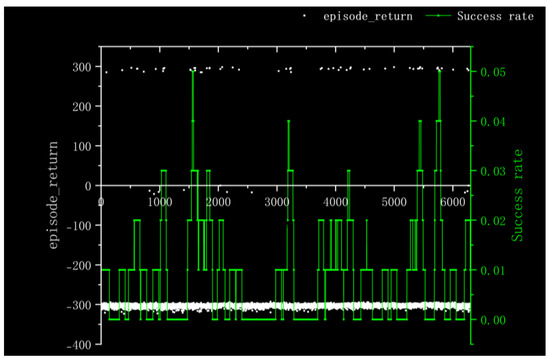Viewport: 550px width, 360px height.
Task: Select the white dot legend marker
Action: 304,16
